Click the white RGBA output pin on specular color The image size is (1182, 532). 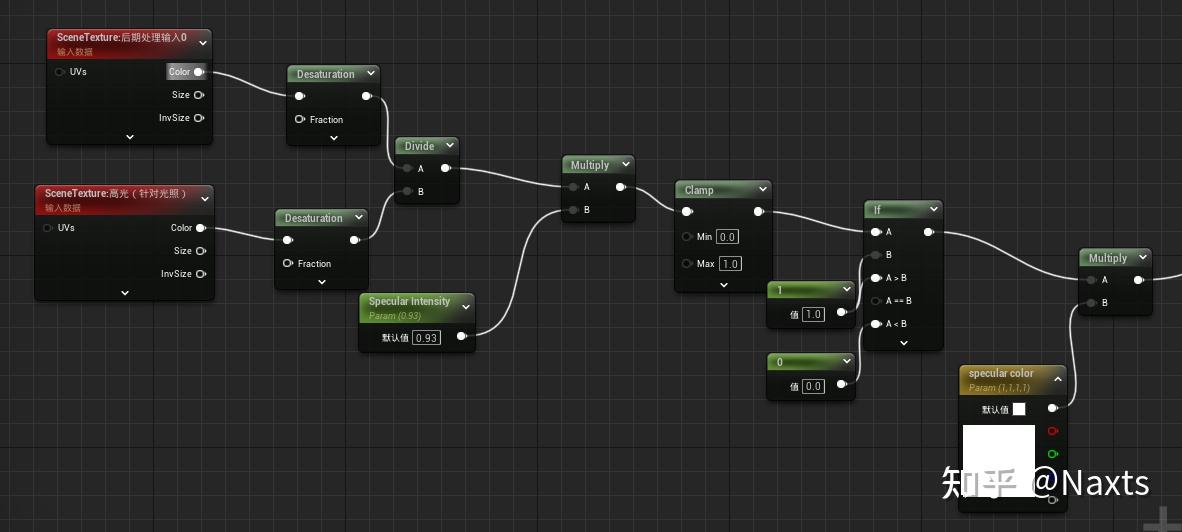click(1053, 408)
